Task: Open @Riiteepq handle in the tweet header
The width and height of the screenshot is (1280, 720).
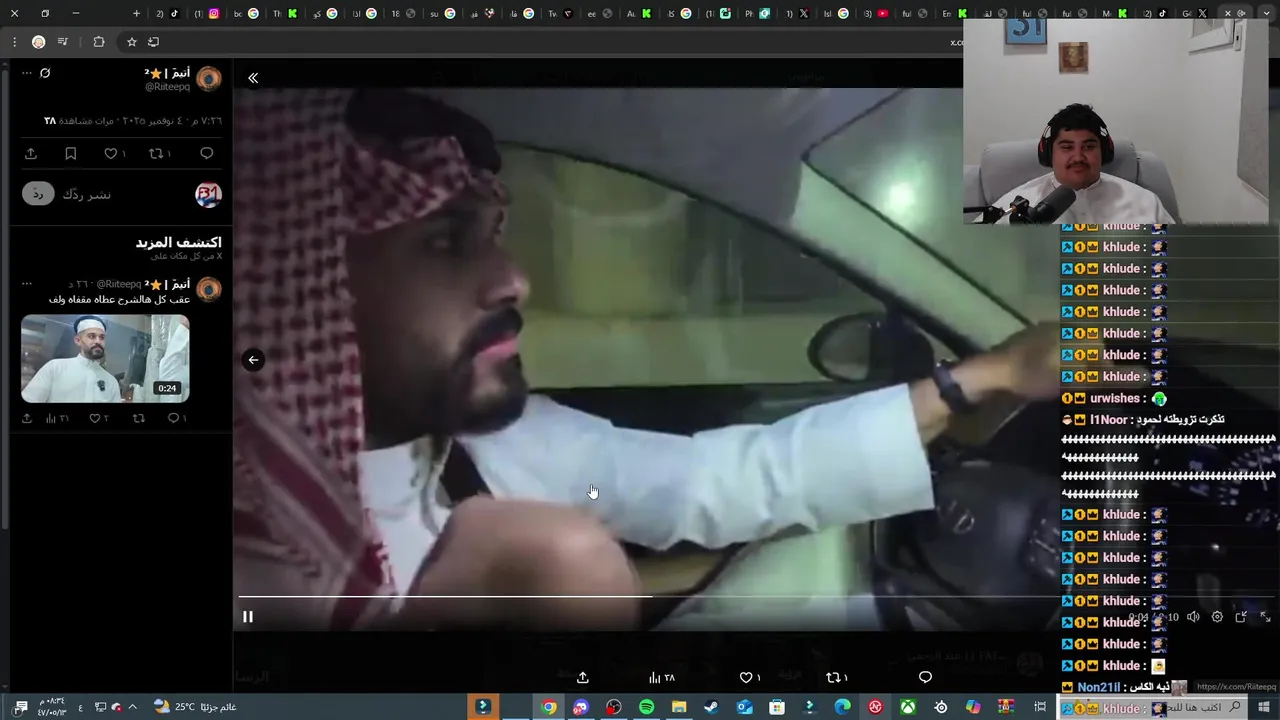Action: click(167, 87)
